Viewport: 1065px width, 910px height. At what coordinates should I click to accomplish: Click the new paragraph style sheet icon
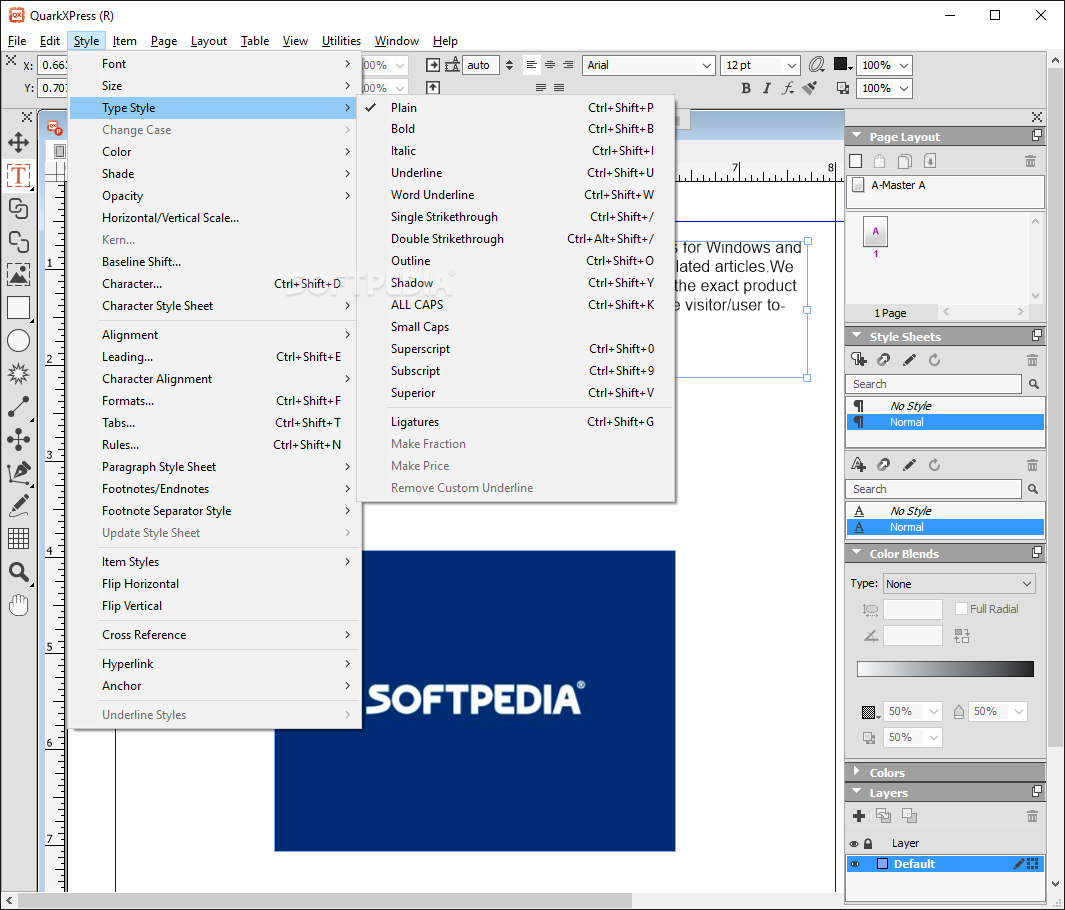click(x=859, y=360)
